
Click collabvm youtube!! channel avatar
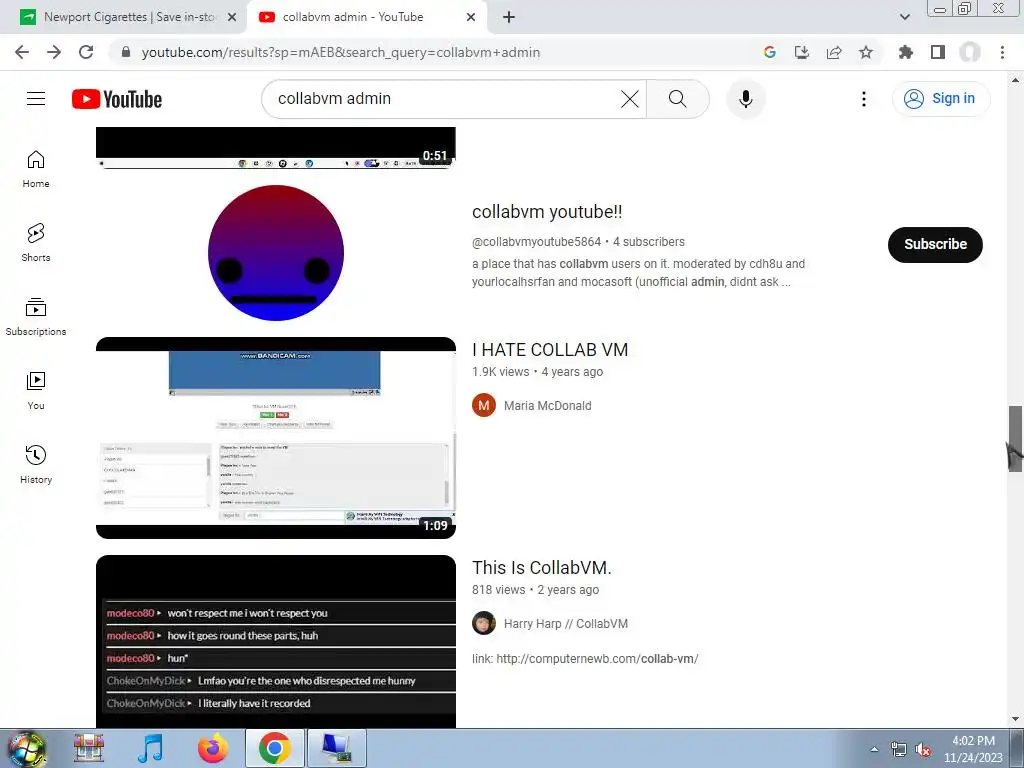coord(276,253)
